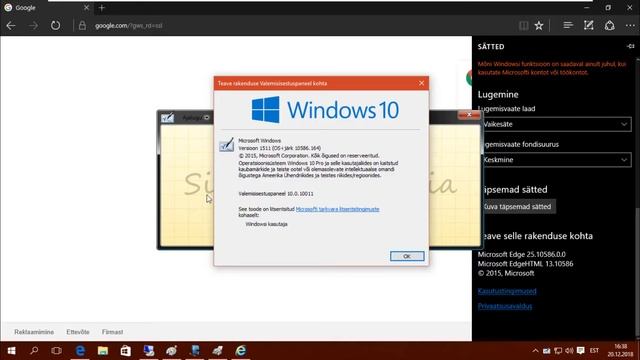
Task: Open taskbar search magnifier
Action: 34,351
